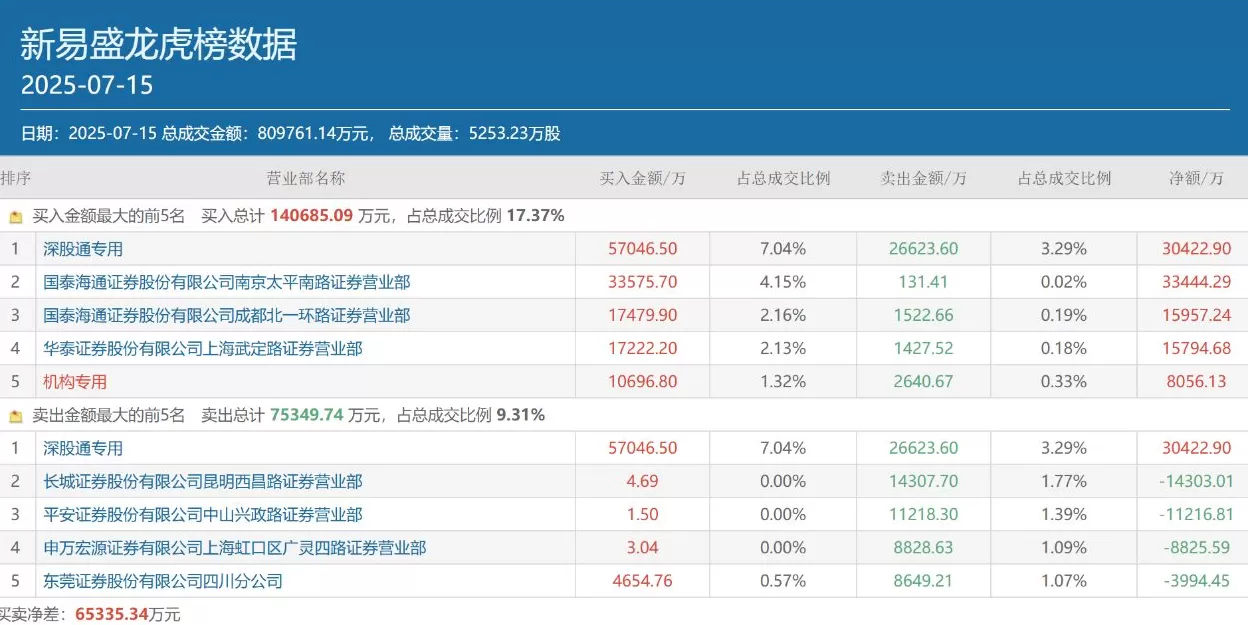Click the buy ratio 0.57%

783,580
